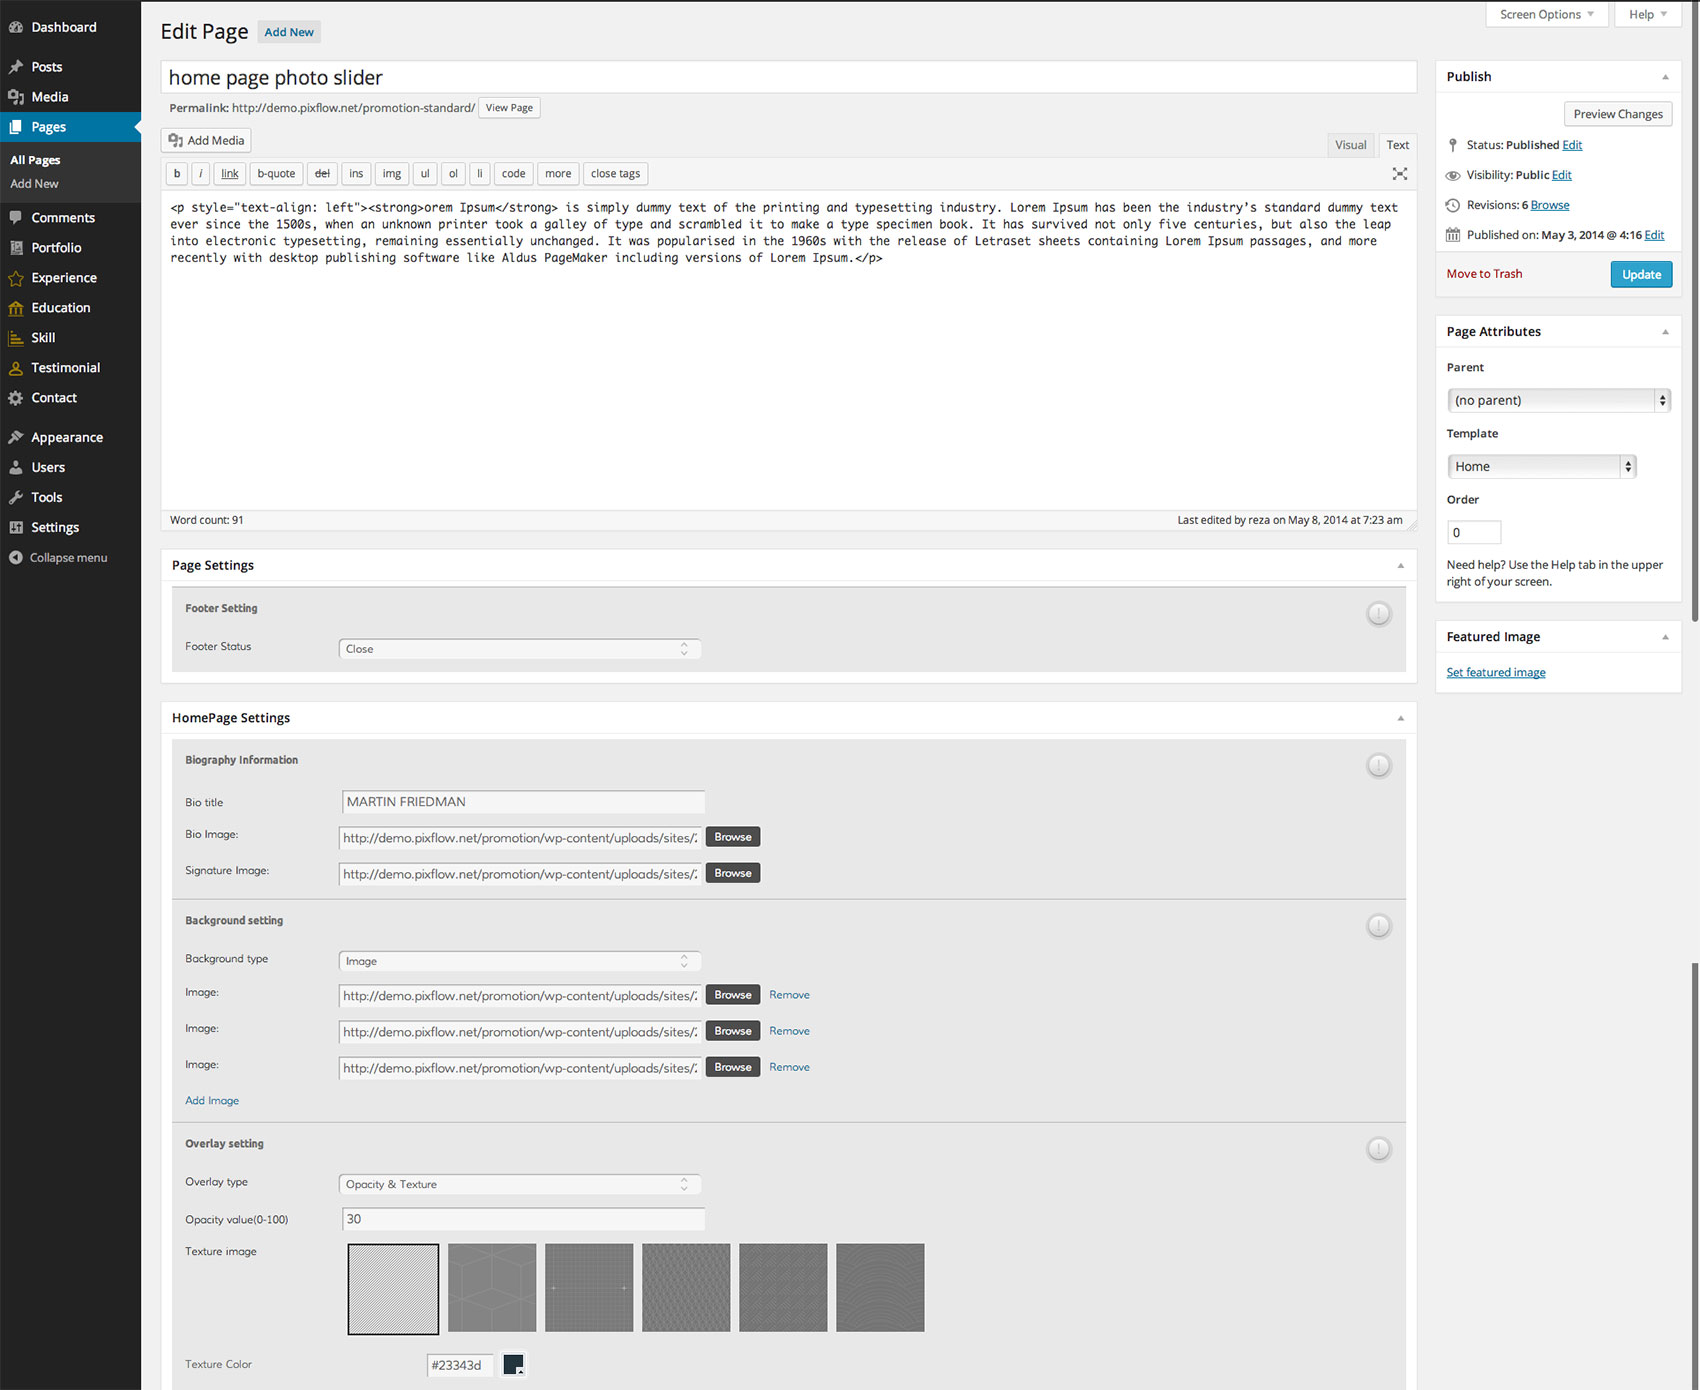Open the Texture Color swatch picker
Image resolution: width=1700 pixels, height=1390 pixels.
coord(513,1365)
